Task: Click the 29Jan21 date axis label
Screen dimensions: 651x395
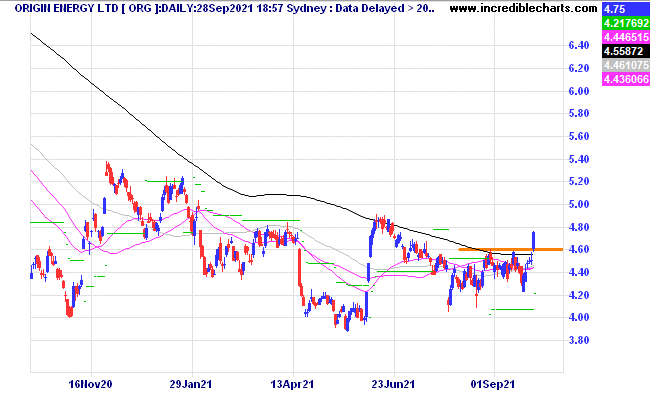Action: [x=191, y=384]
